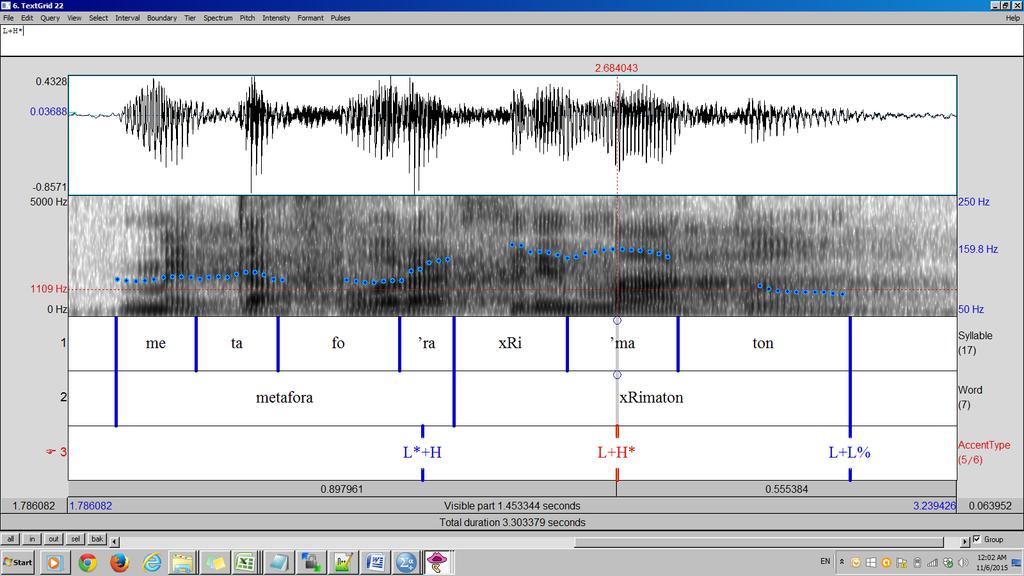
Task: Select the L*+H accent point
Action: 423,453
